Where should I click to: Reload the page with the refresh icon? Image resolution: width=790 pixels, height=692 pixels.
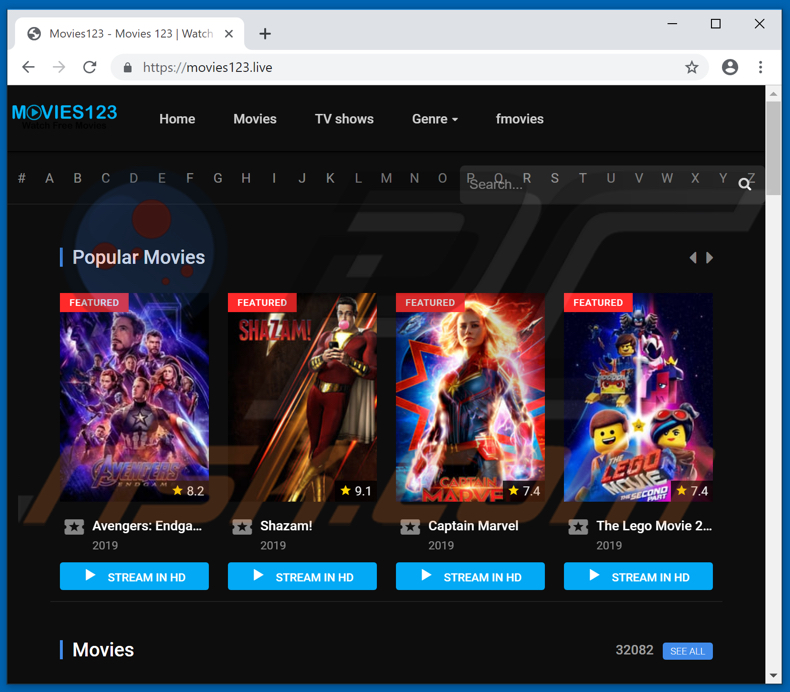pos(90,67)
